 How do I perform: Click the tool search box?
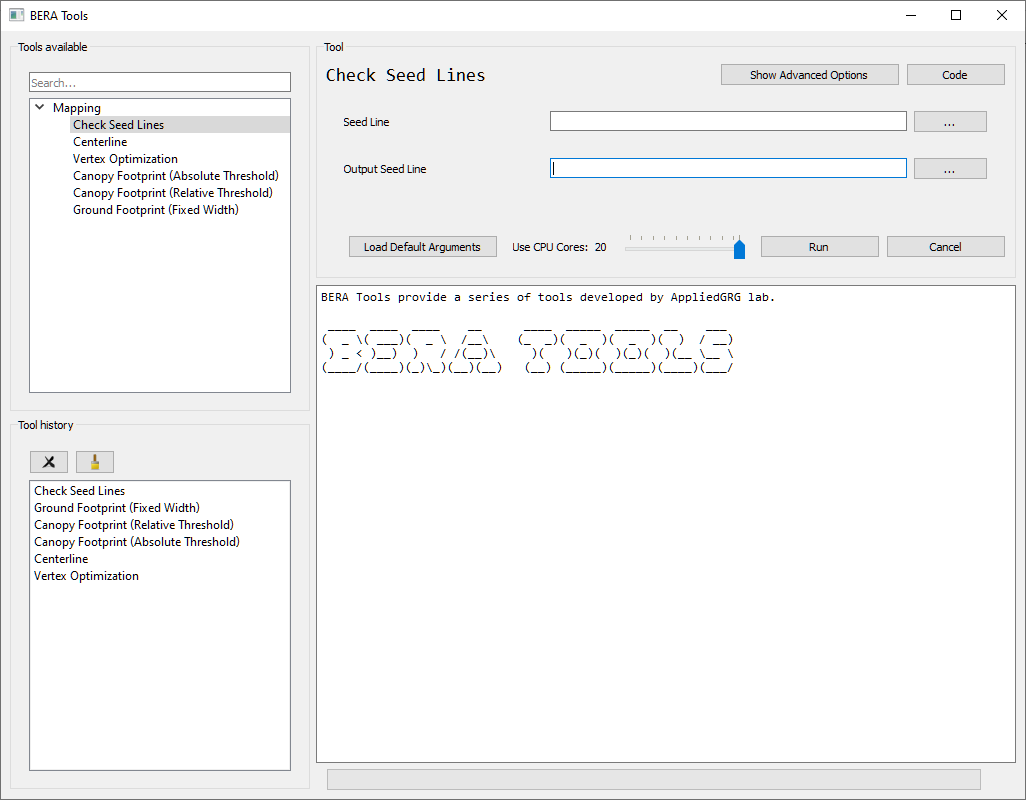coord(160,82)
